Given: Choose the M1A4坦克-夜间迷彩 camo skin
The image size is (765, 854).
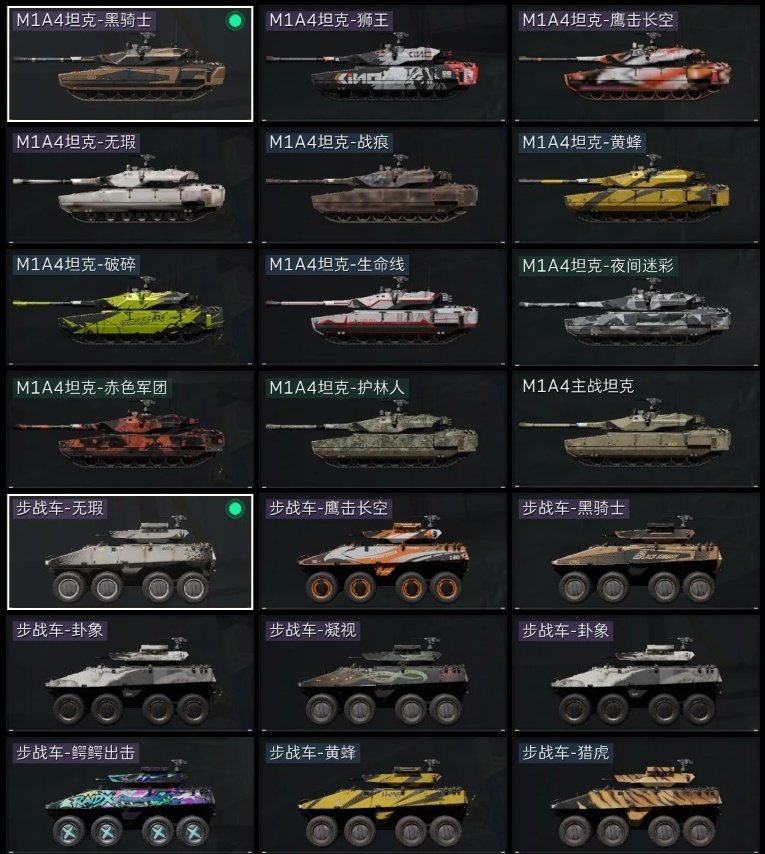Looking at the screenshot, I should tap(636, 307).
